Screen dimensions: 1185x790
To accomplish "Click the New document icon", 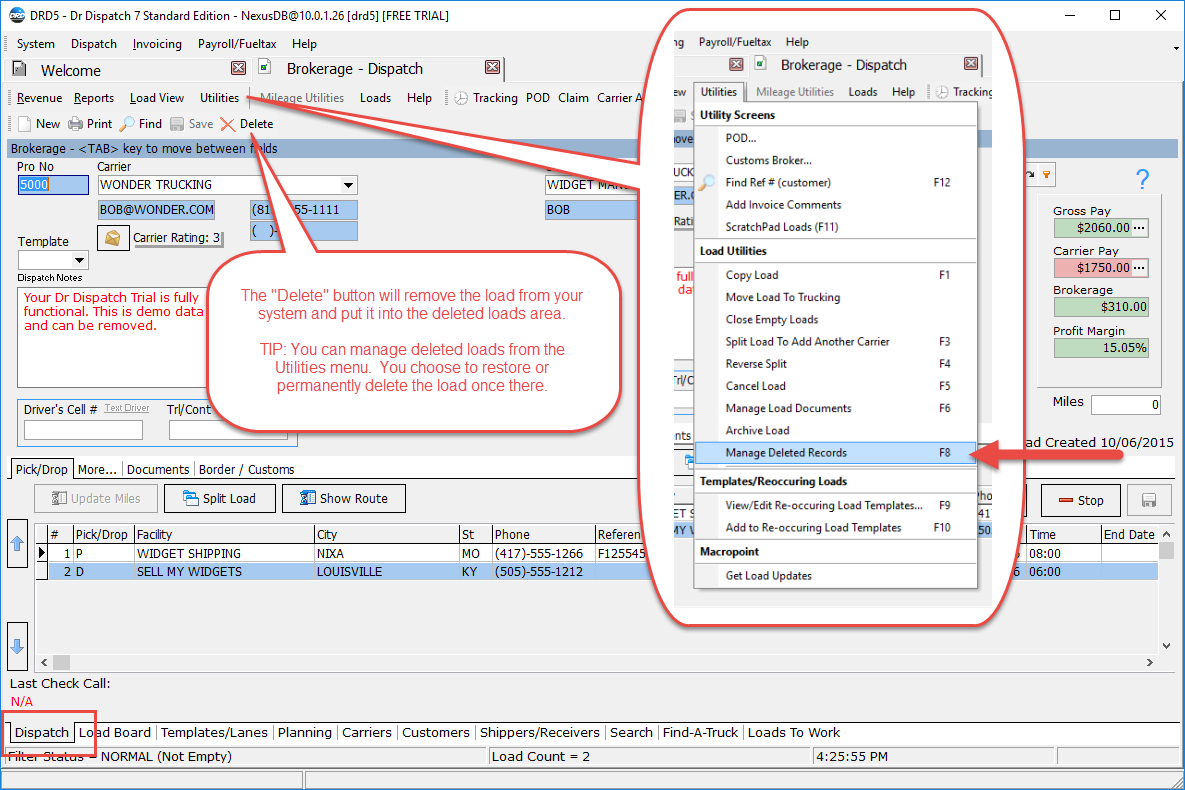I will coord(25,124).
